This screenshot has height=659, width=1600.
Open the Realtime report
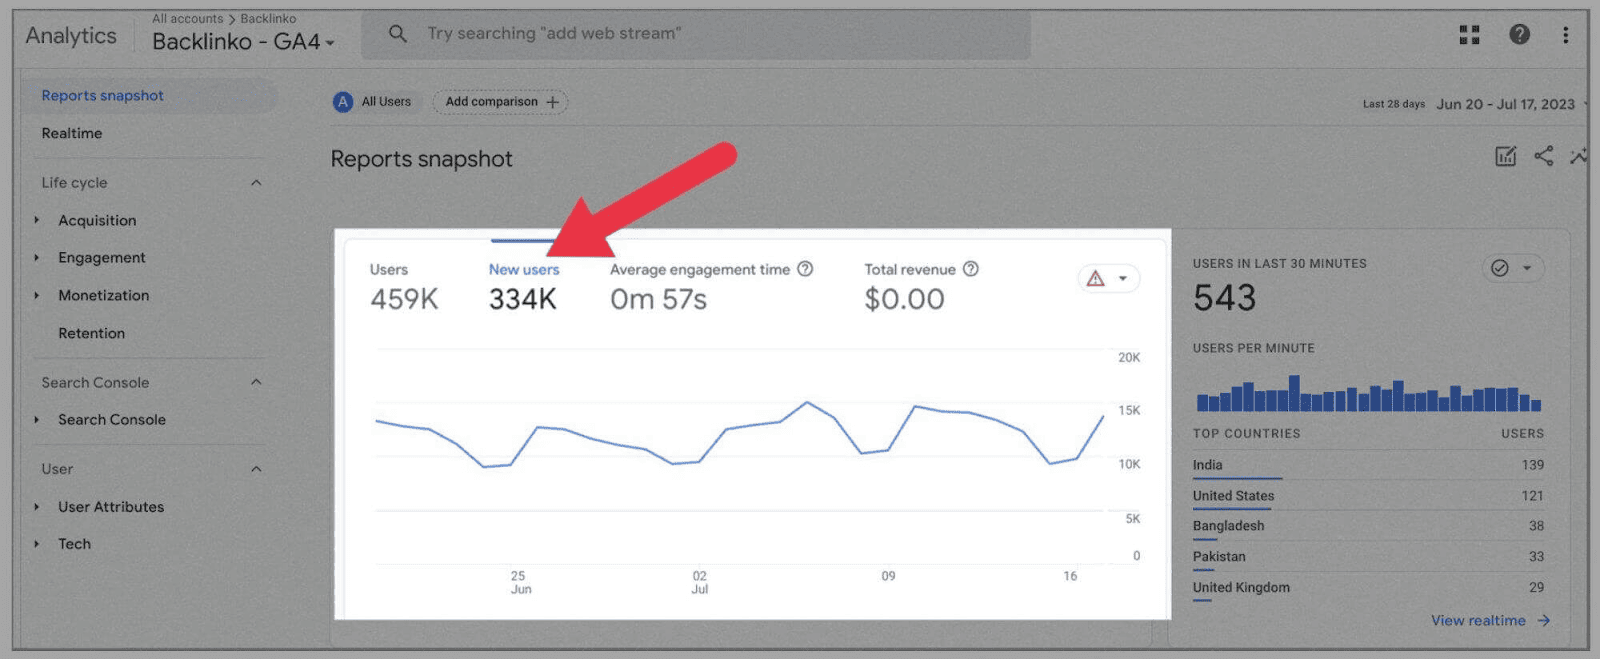tap(72, 133)
